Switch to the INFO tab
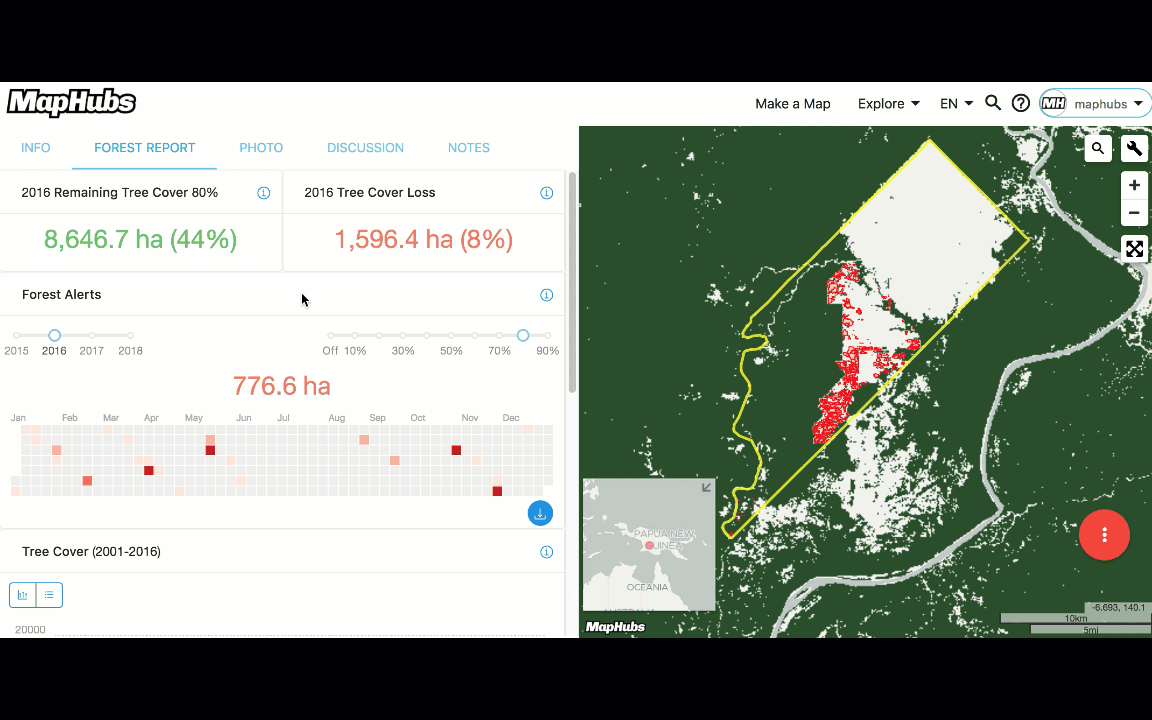Screen dimensions: 1152x720 point(35,148)
